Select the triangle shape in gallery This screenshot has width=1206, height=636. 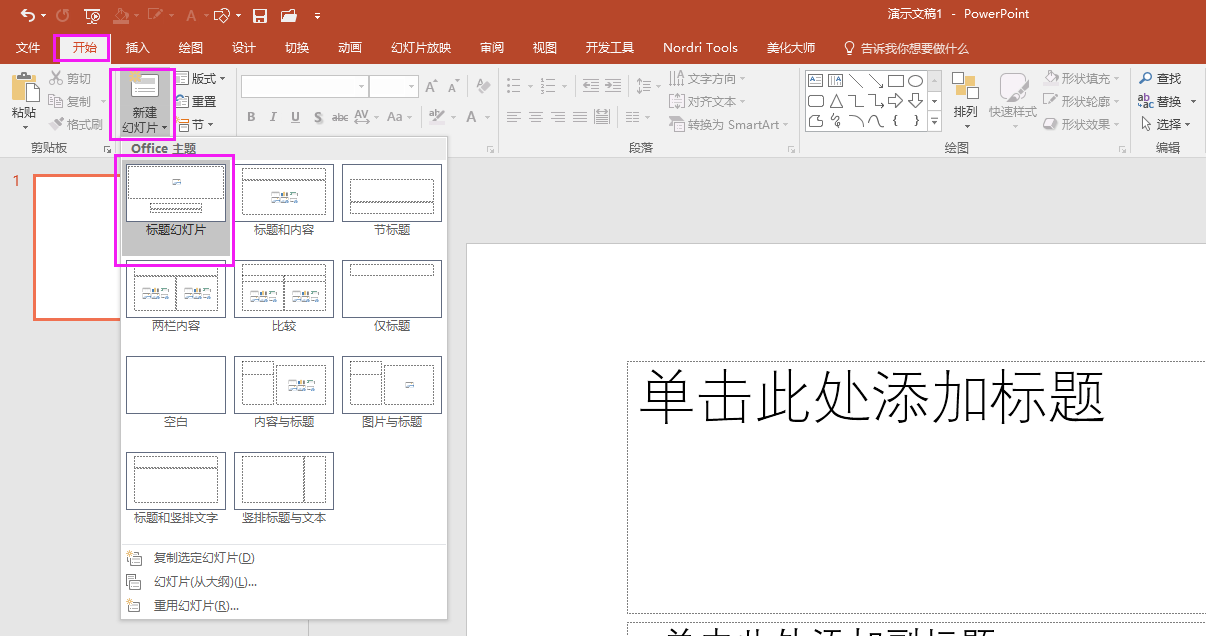(836, 101)
